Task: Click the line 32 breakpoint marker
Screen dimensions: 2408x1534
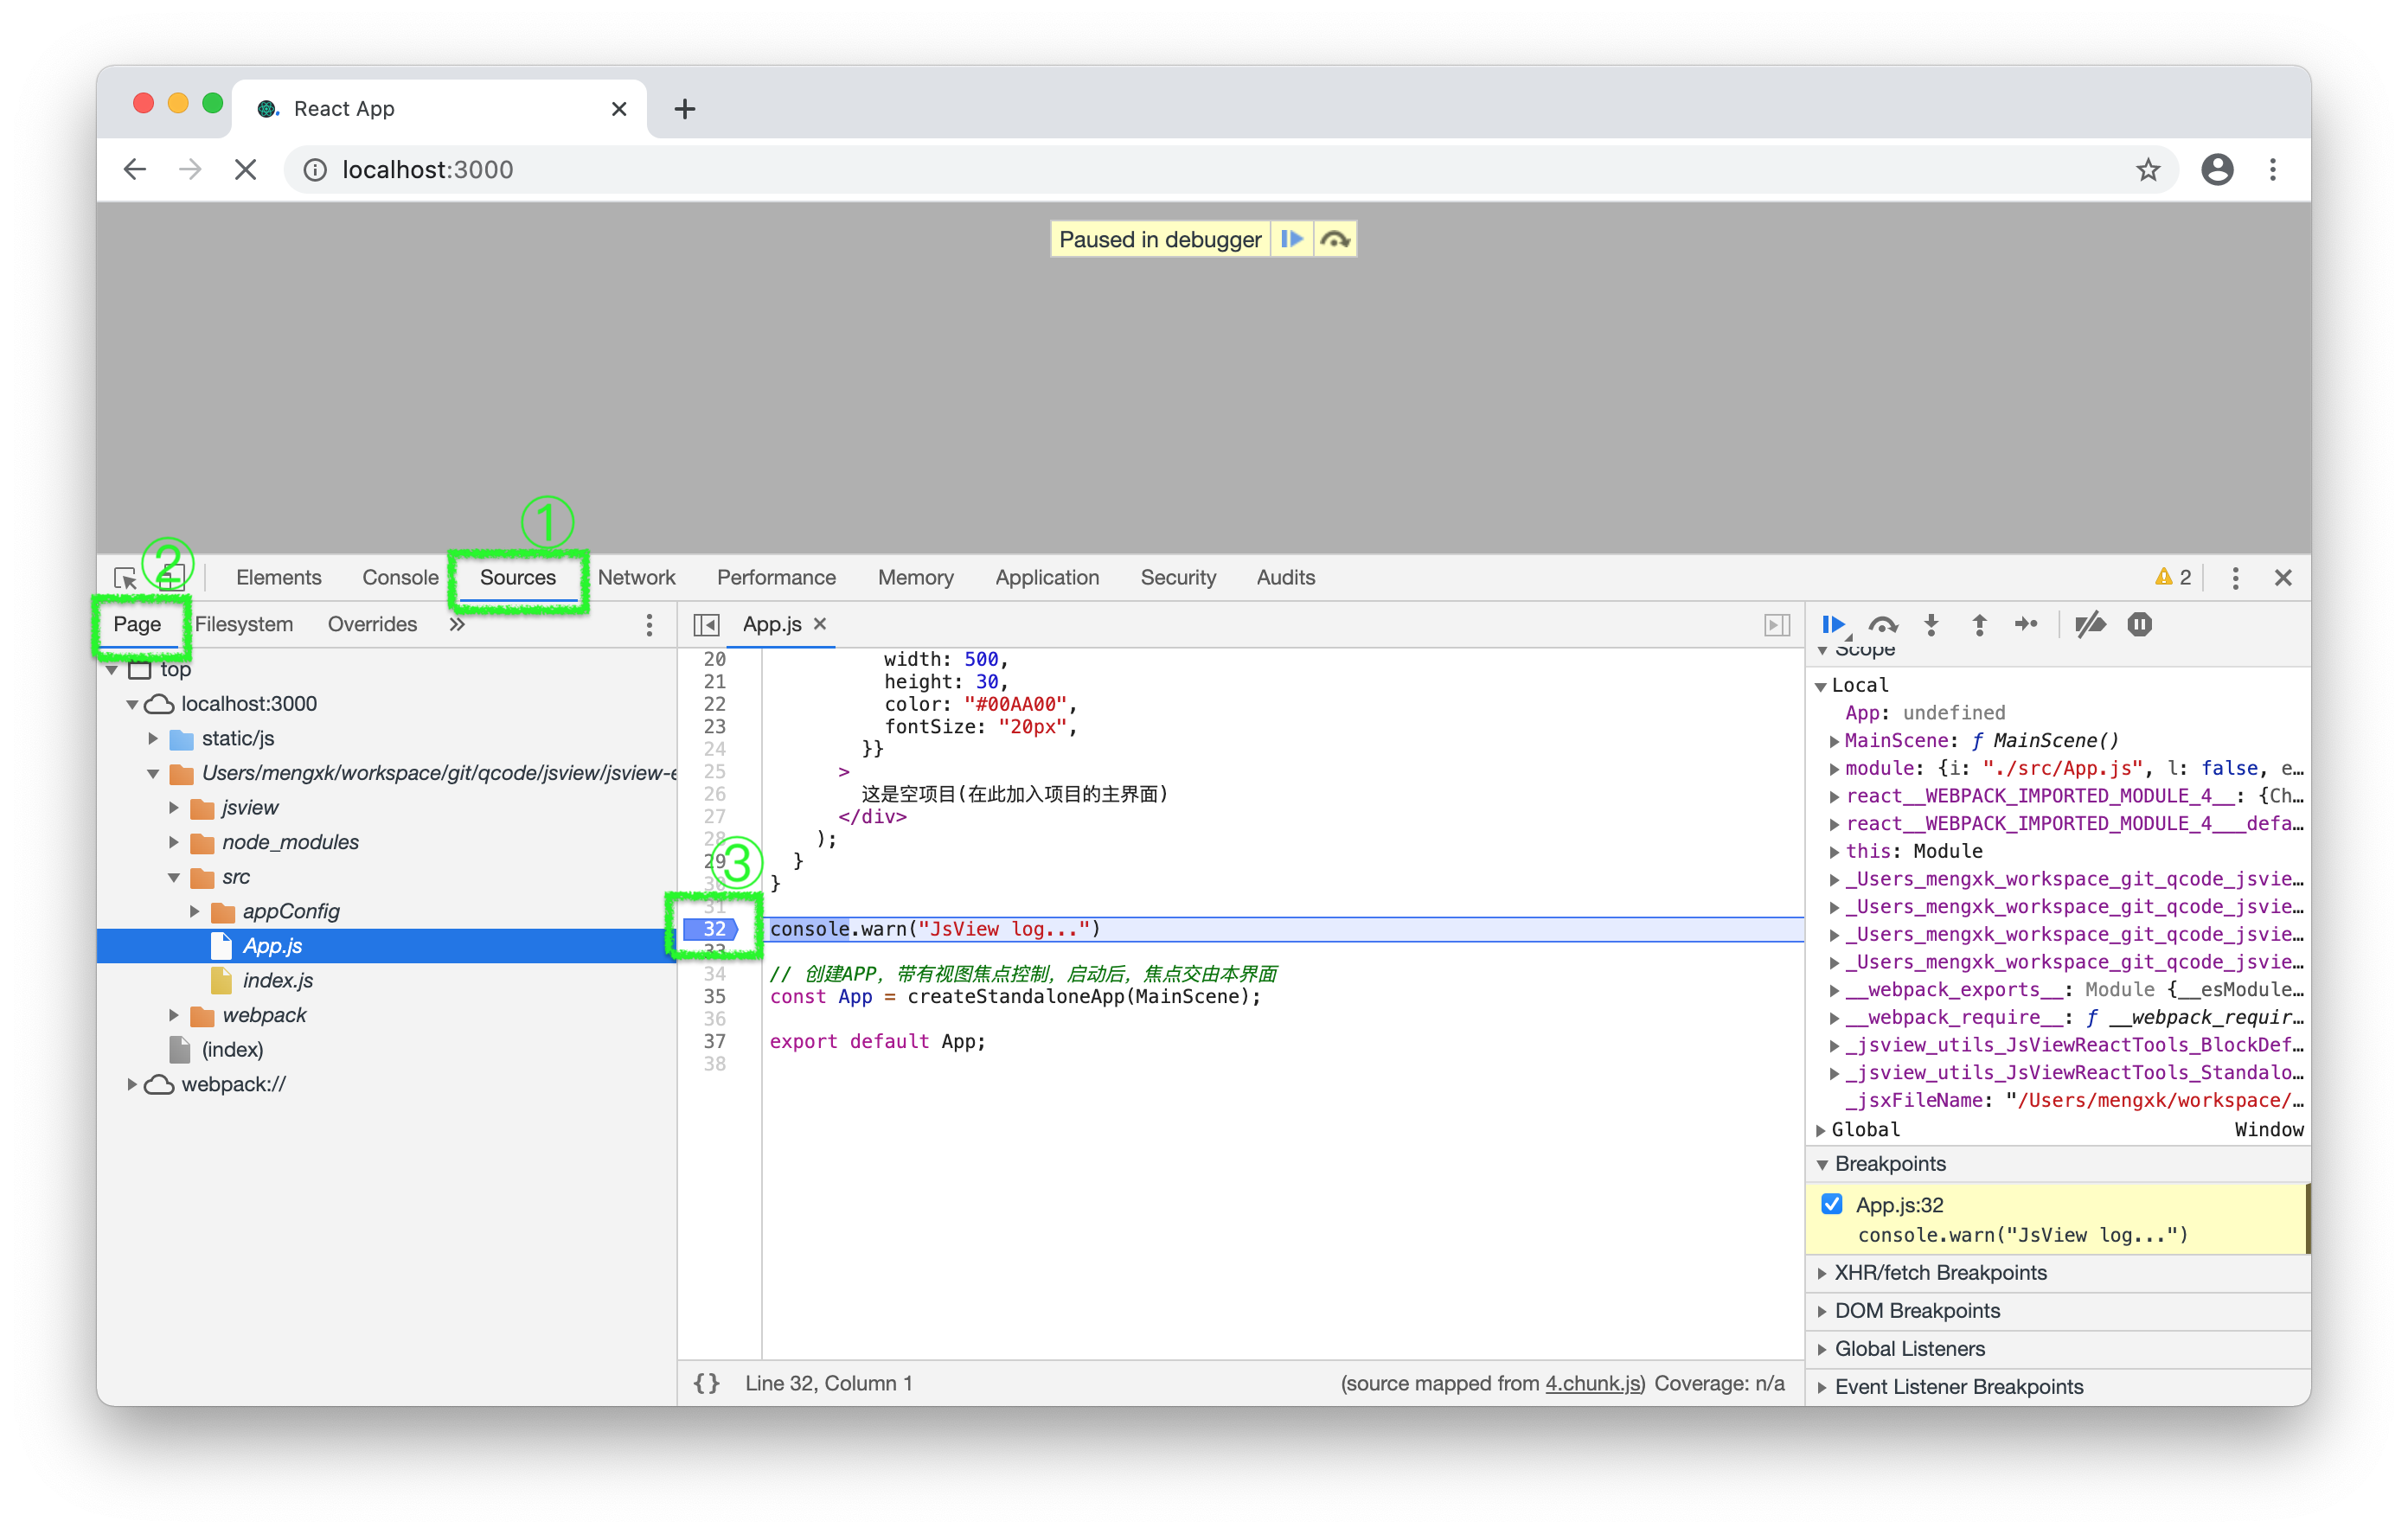Action: coord(712,928)
